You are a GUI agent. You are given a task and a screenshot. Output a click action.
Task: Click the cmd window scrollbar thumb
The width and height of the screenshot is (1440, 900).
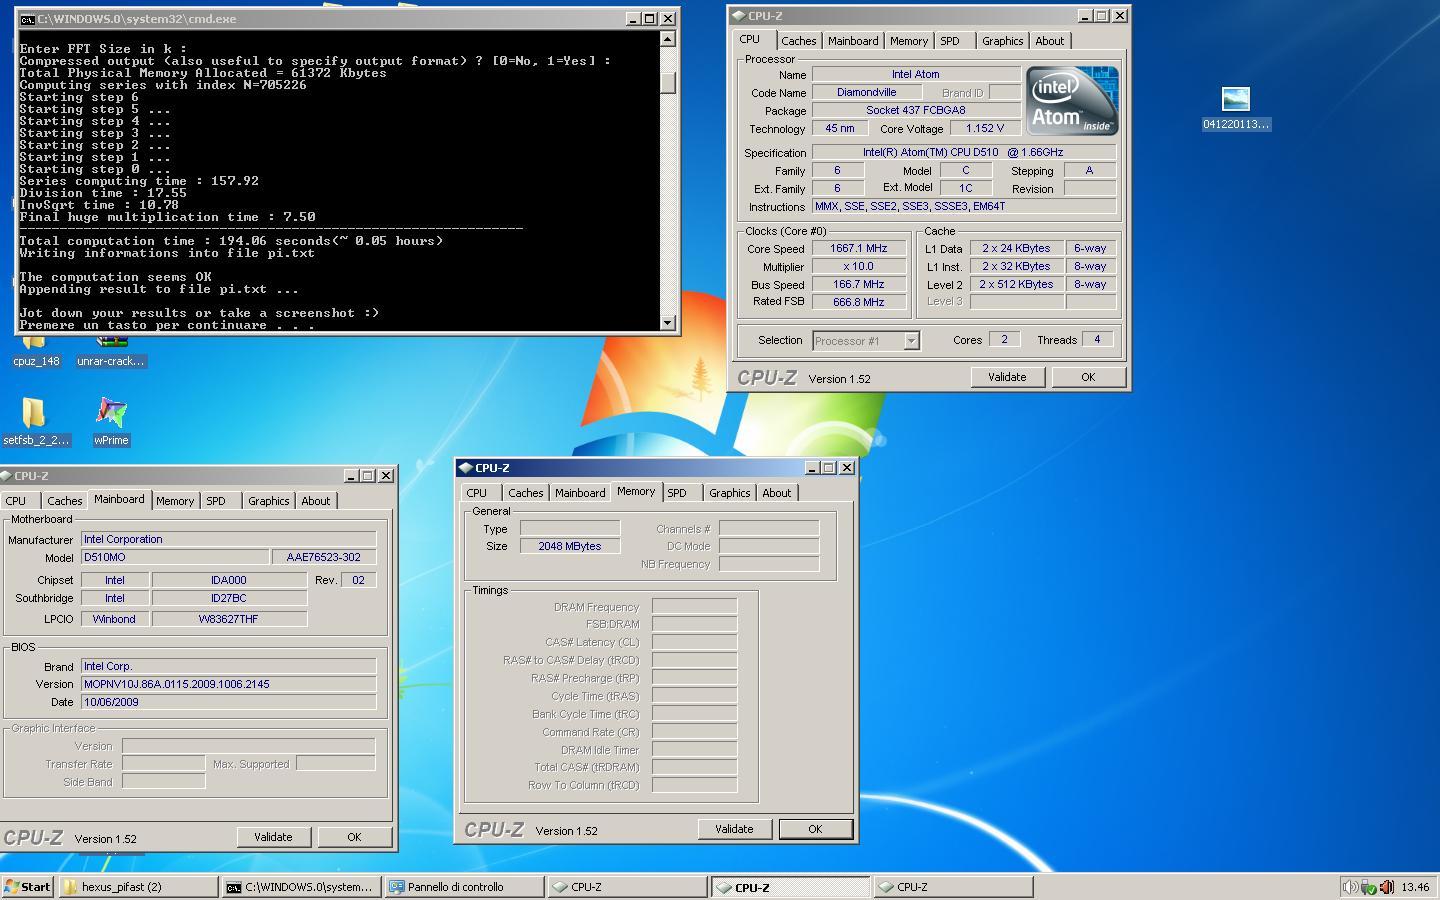pos(668,83)
